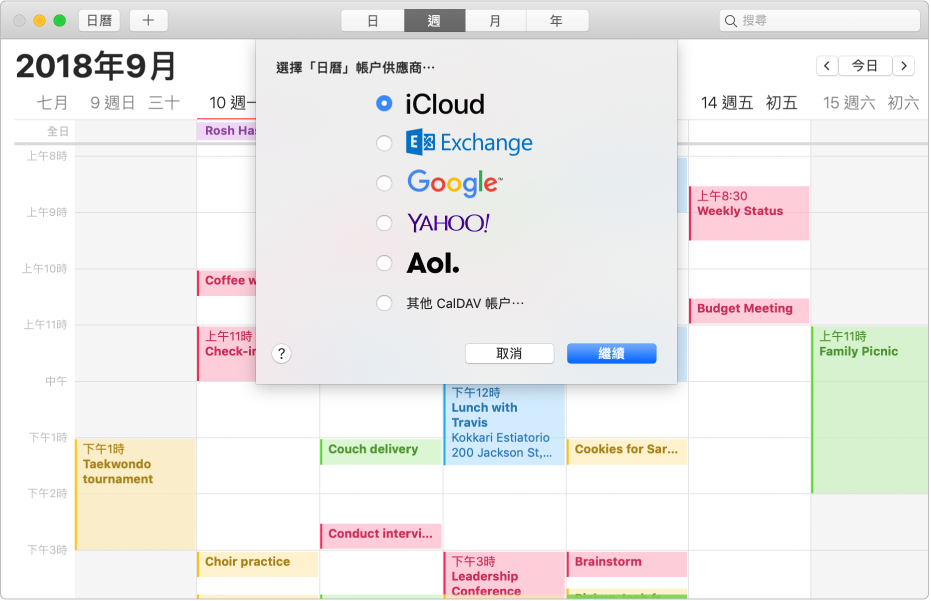Open the Rosh Ha all-day event
931x601 pixels.
pyautogui.click(x=227, y=131)
